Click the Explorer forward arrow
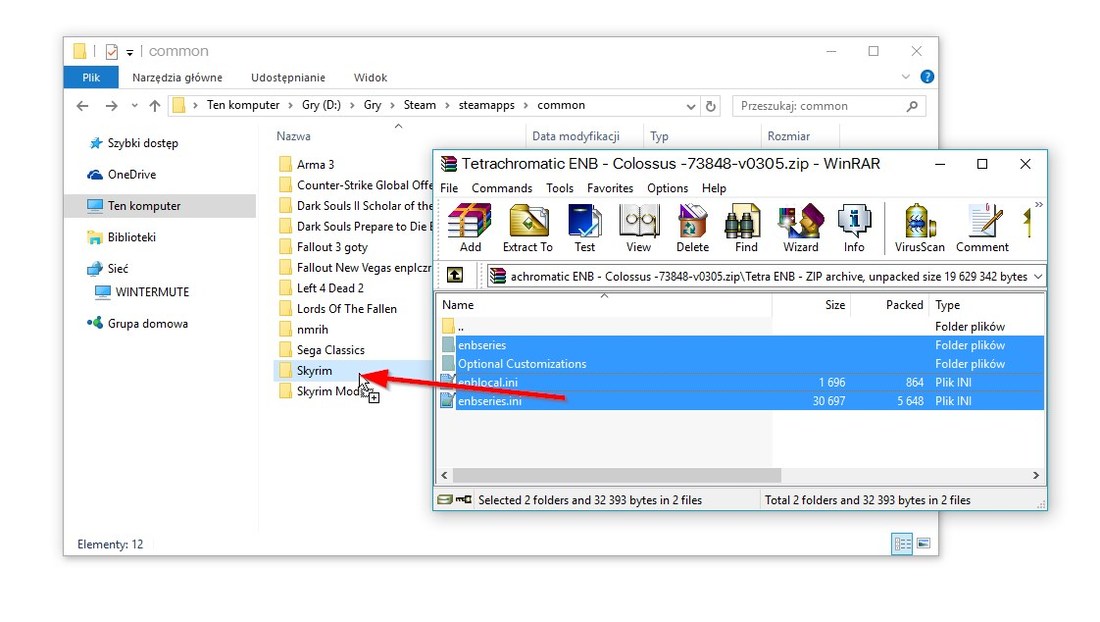 point(111,106)
